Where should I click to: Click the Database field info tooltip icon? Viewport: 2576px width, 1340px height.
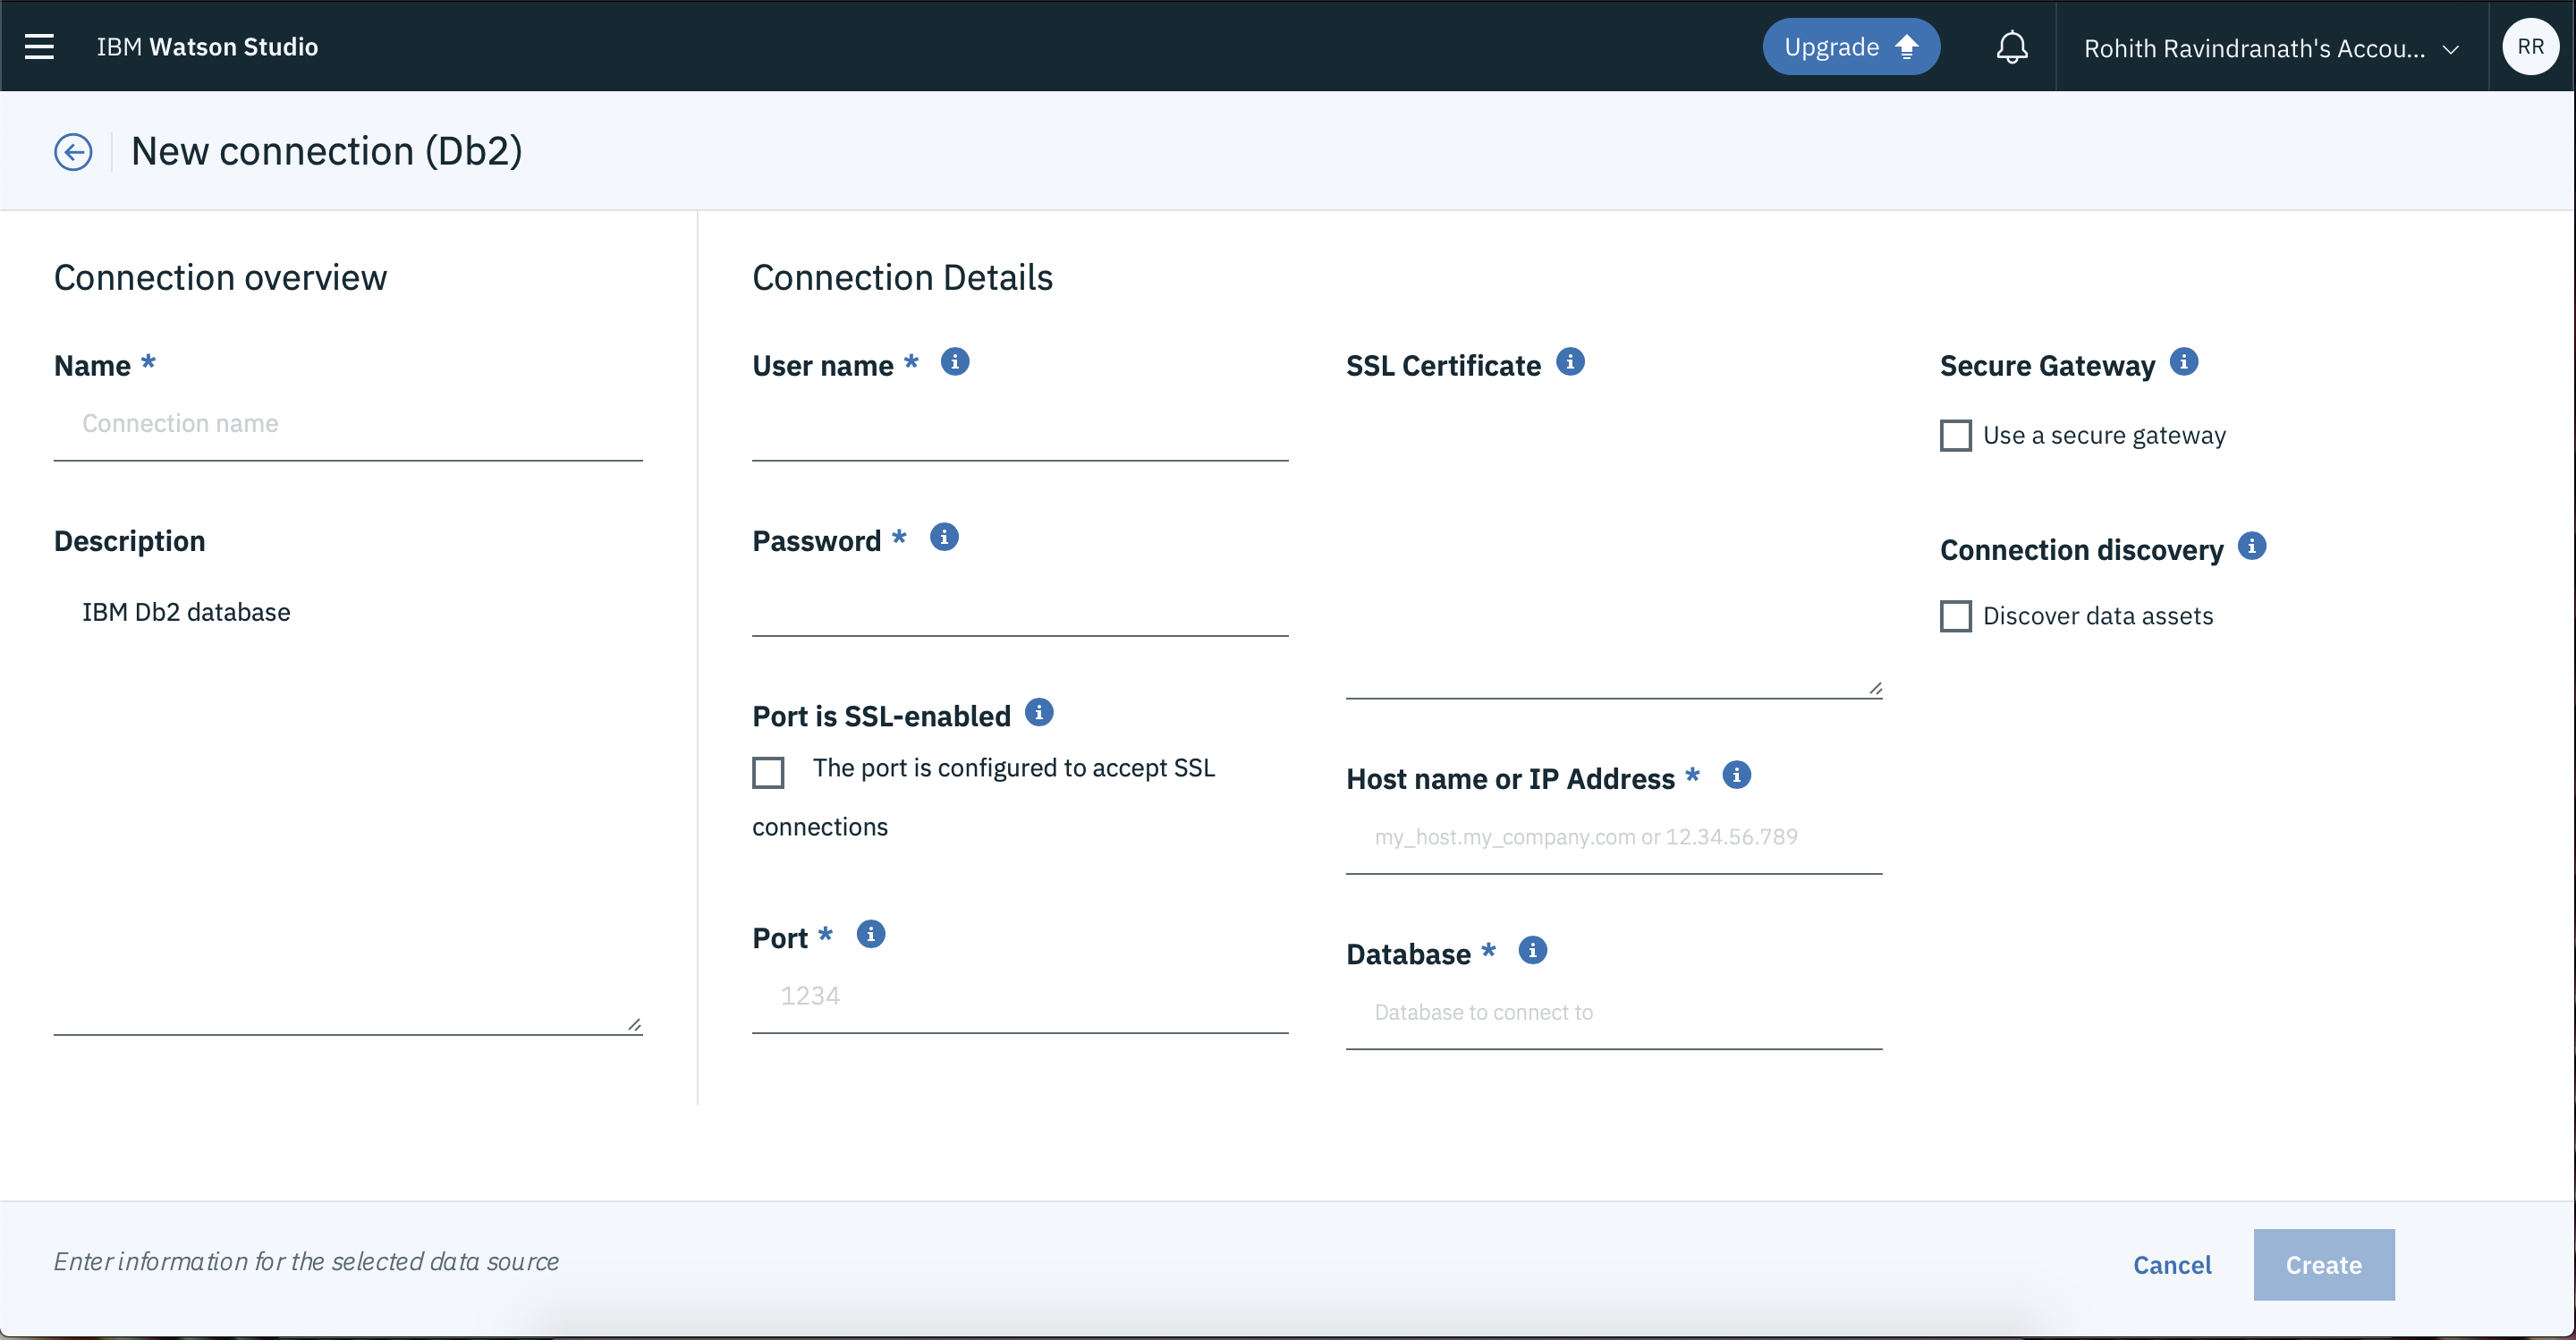pos(1529,950)
